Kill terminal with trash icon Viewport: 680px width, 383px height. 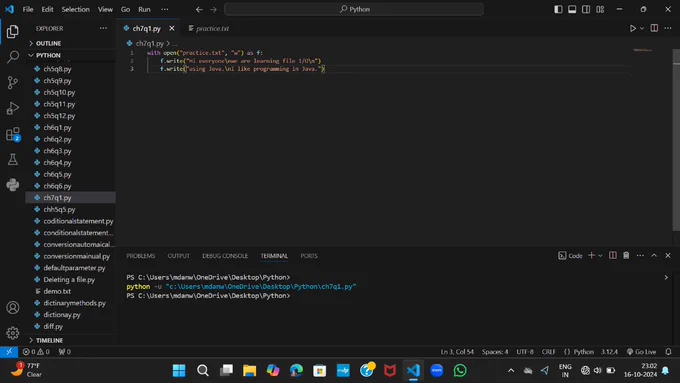pyautogui.click(x=626, y=255)
